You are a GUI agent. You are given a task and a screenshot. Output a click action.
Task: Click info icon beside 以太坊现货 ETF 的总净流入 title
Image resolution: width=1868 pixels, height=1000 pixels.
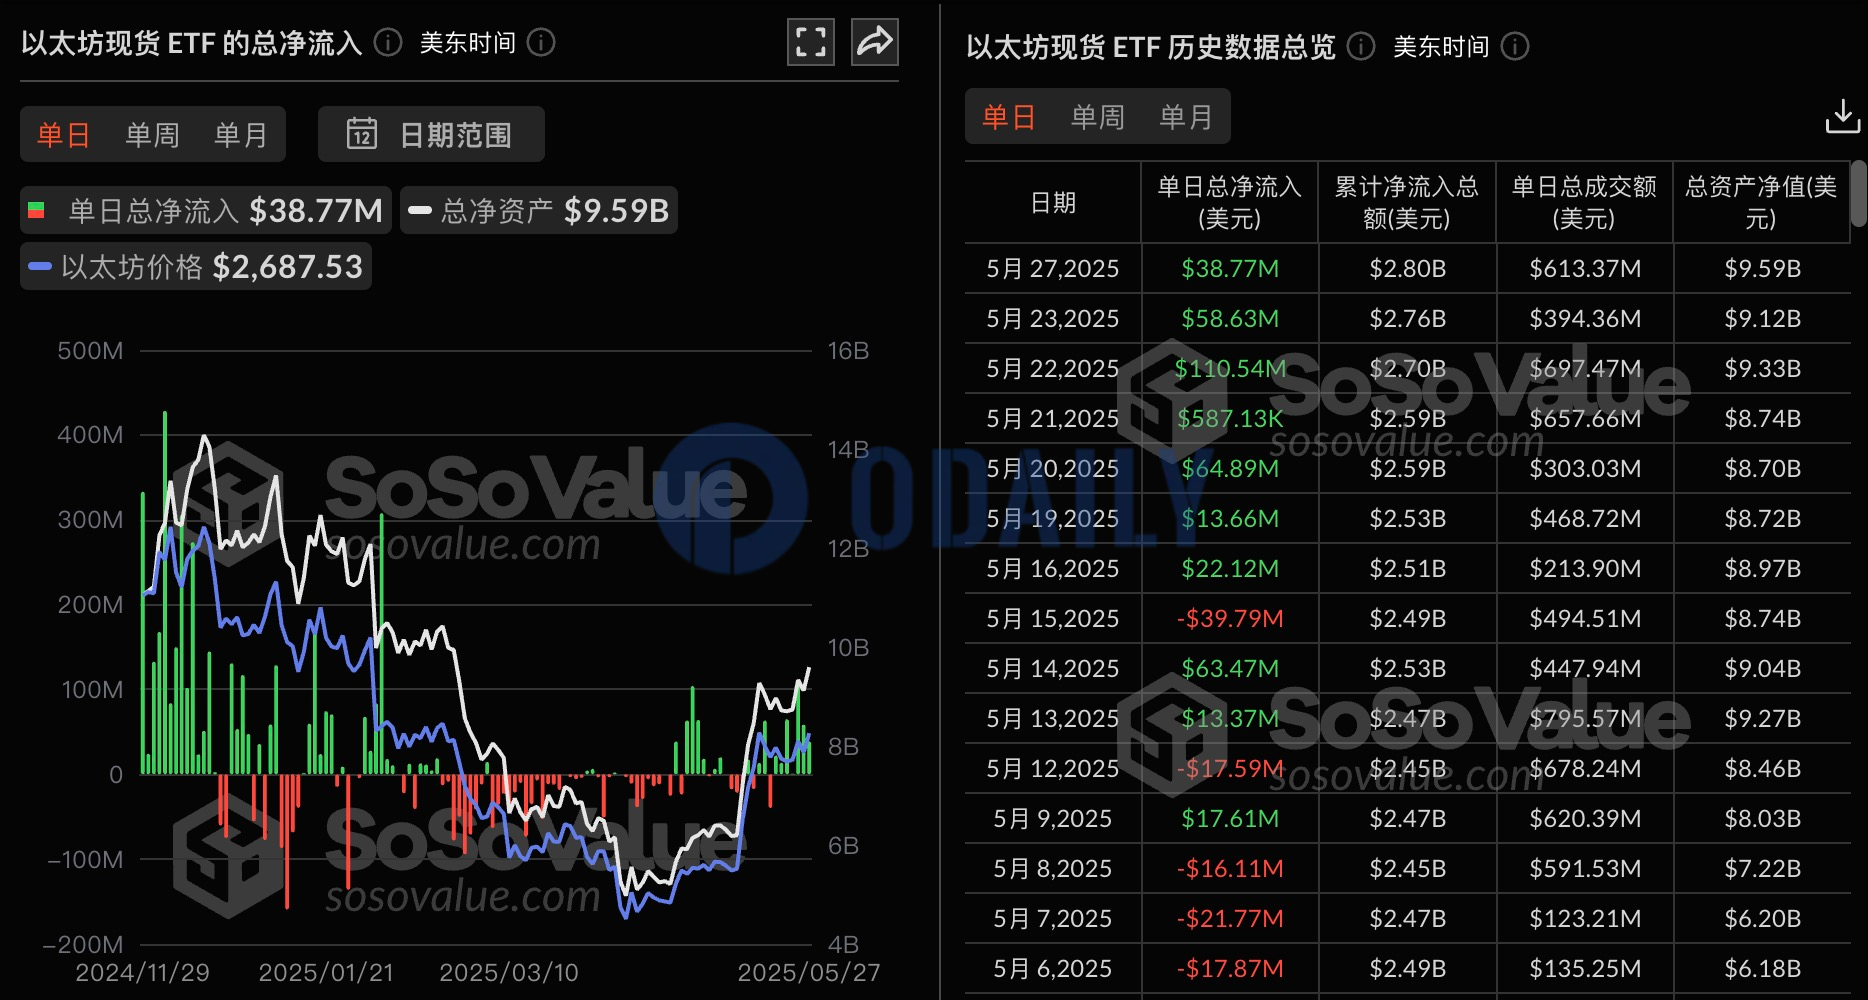(388, 42)
